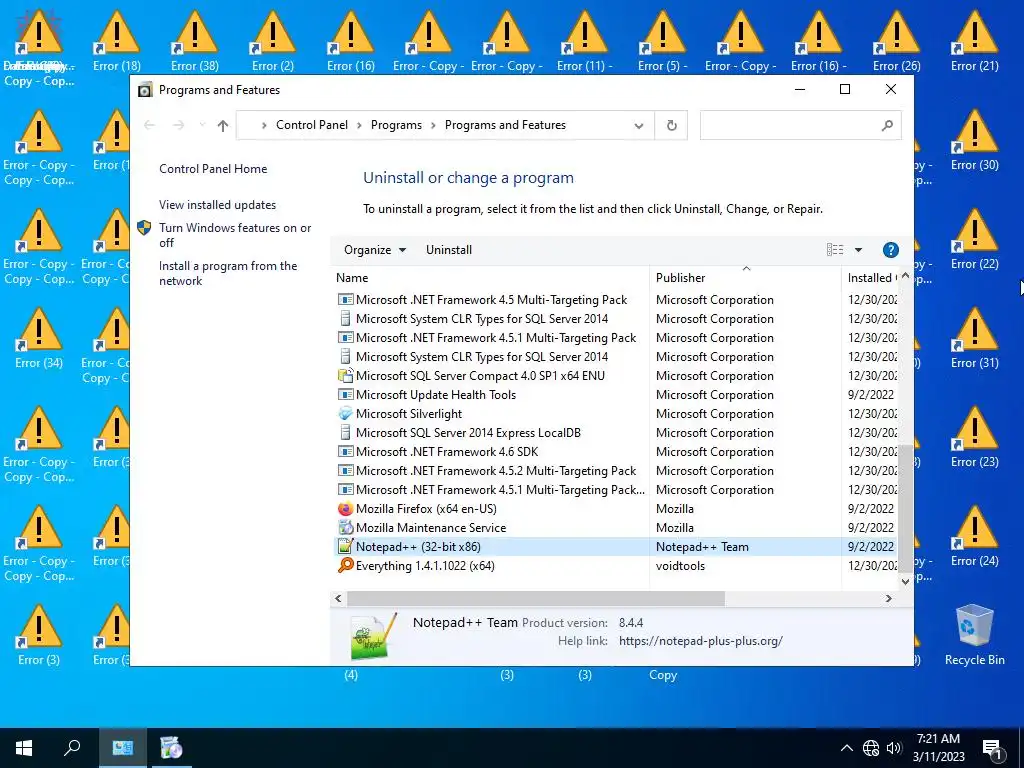Open the network icon in system tray

pyautogui.click(x=871, y=748)
